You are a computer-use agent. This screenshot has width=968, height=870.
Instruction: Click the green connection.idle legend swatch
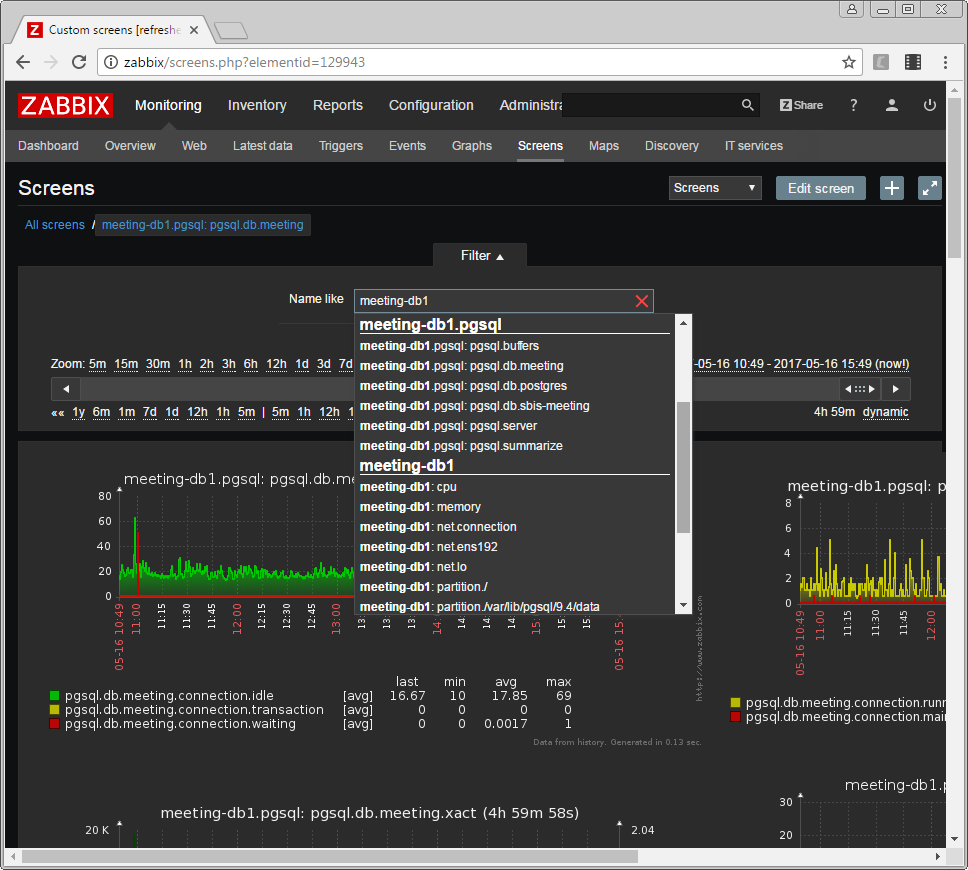(54, 696)
